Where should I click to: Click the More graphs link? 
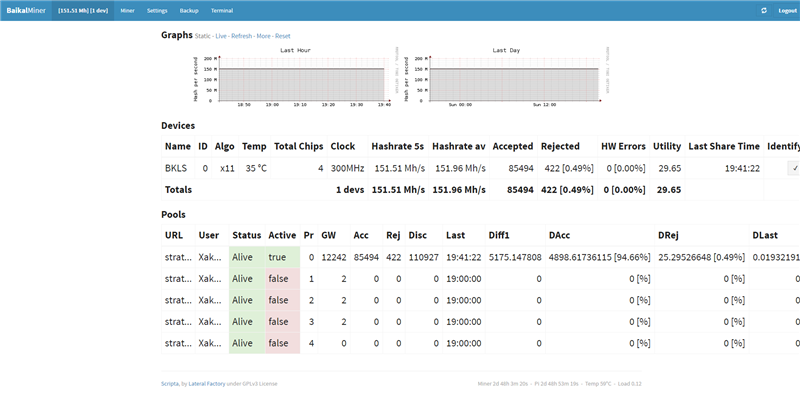[263, 36]
